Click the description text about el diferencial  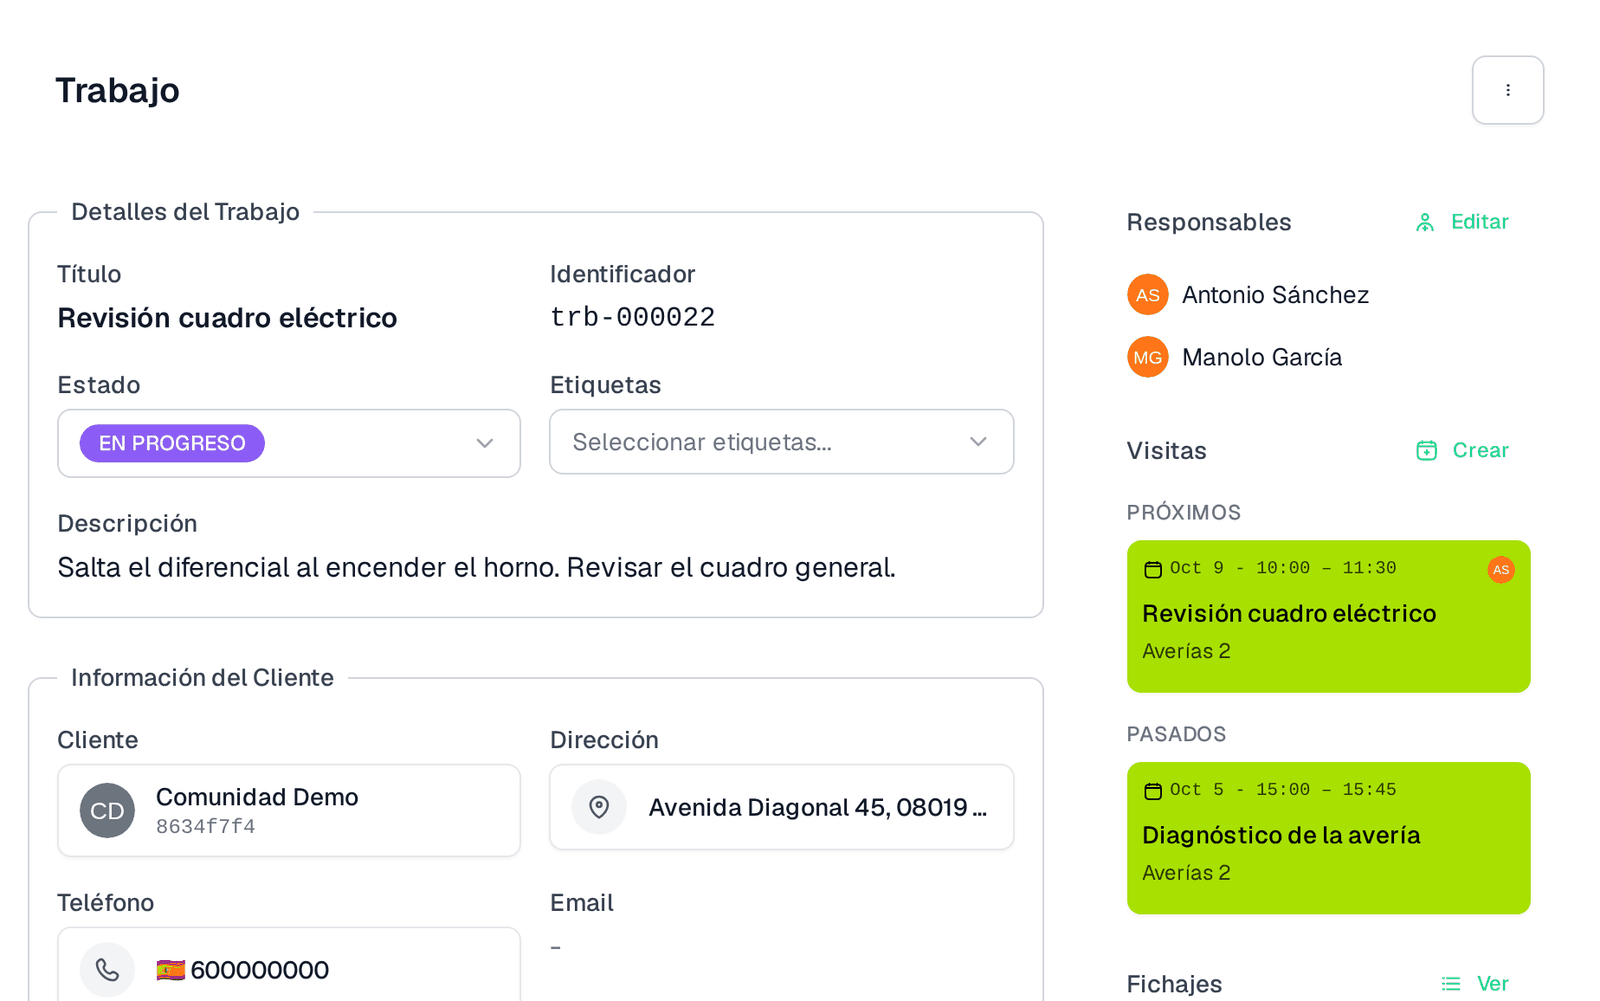click(476, 568)
